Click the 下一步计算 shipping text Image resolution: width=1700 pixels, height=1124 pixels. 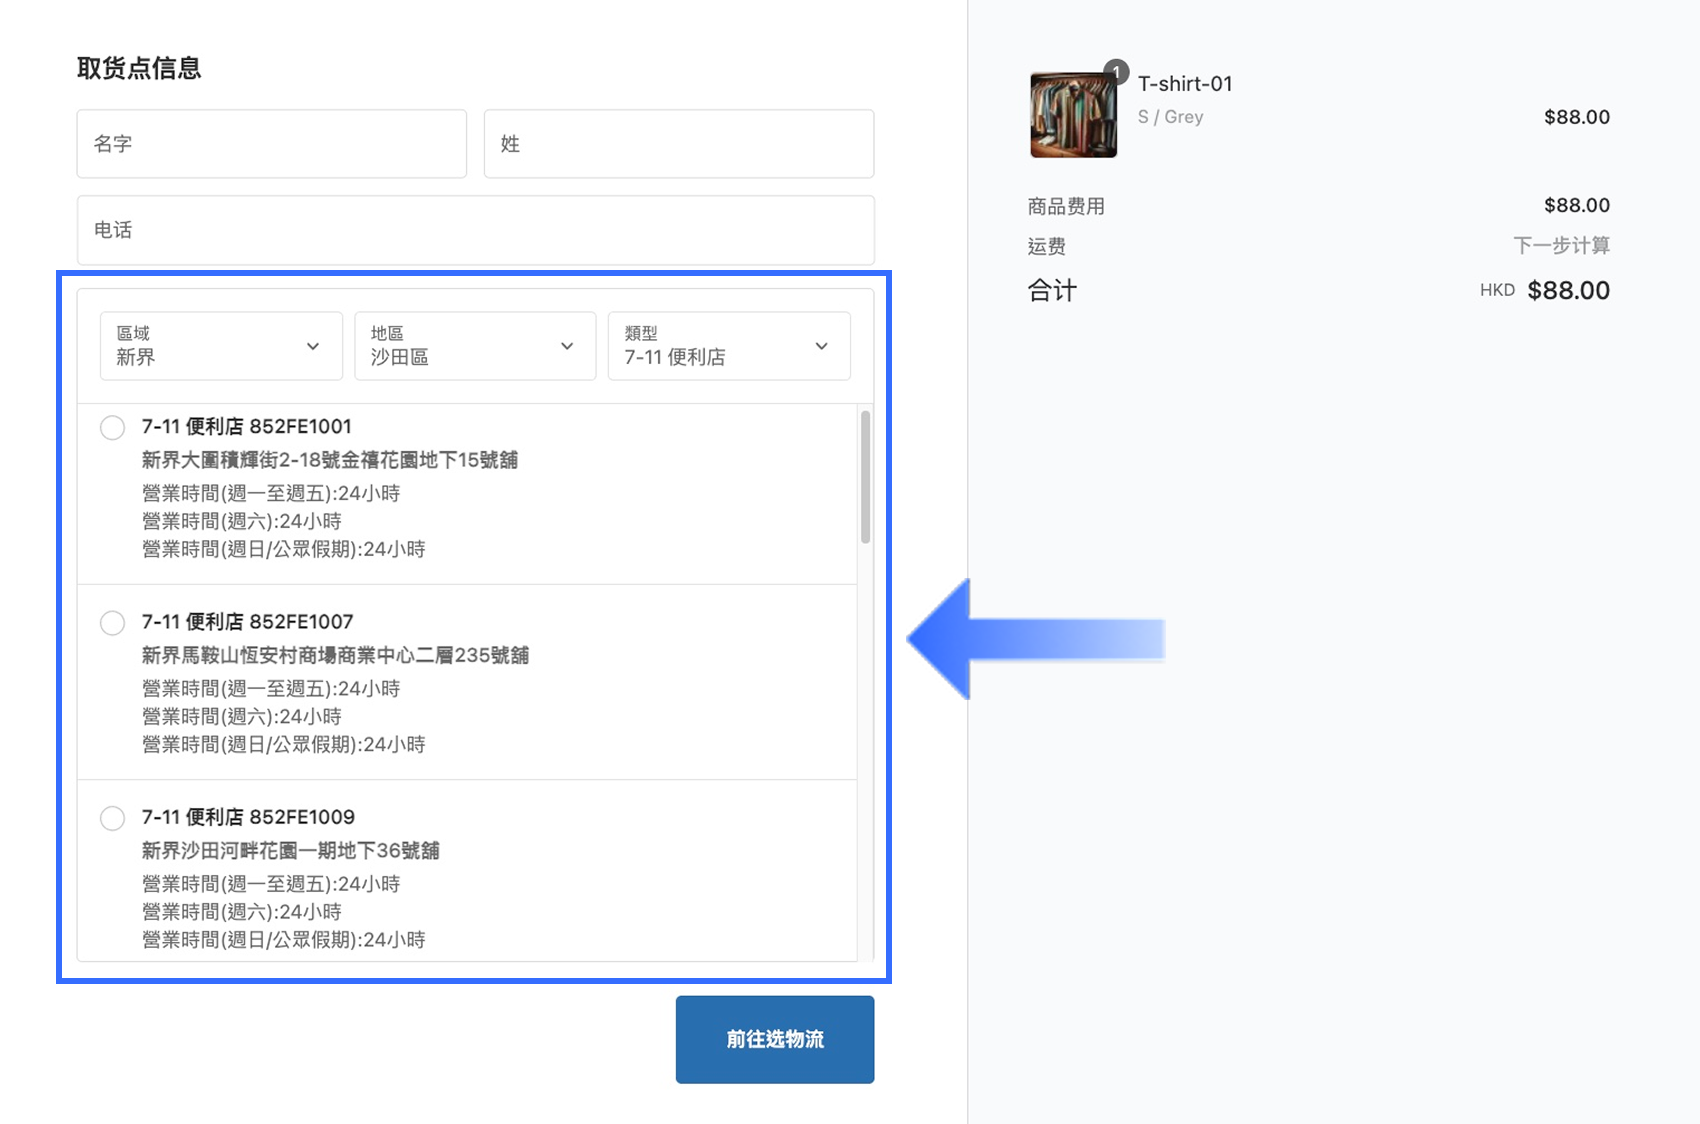pyautogui.click(x=1561, y=246)
